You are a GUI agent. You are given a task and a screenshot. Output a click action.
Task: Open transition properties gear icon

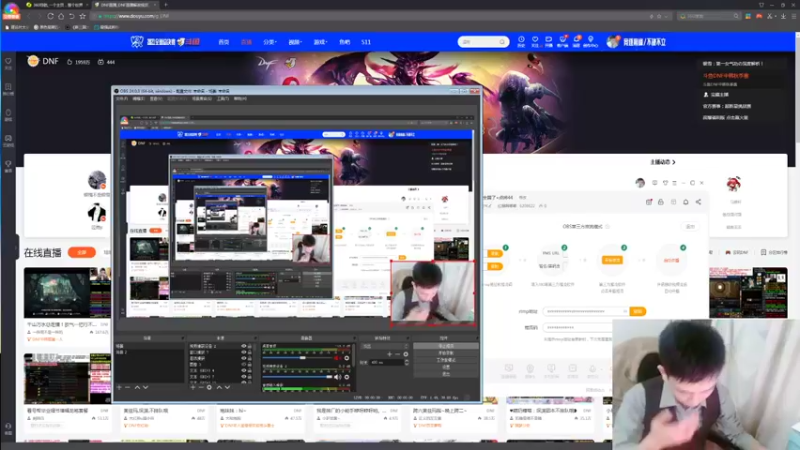coord(406,354)
